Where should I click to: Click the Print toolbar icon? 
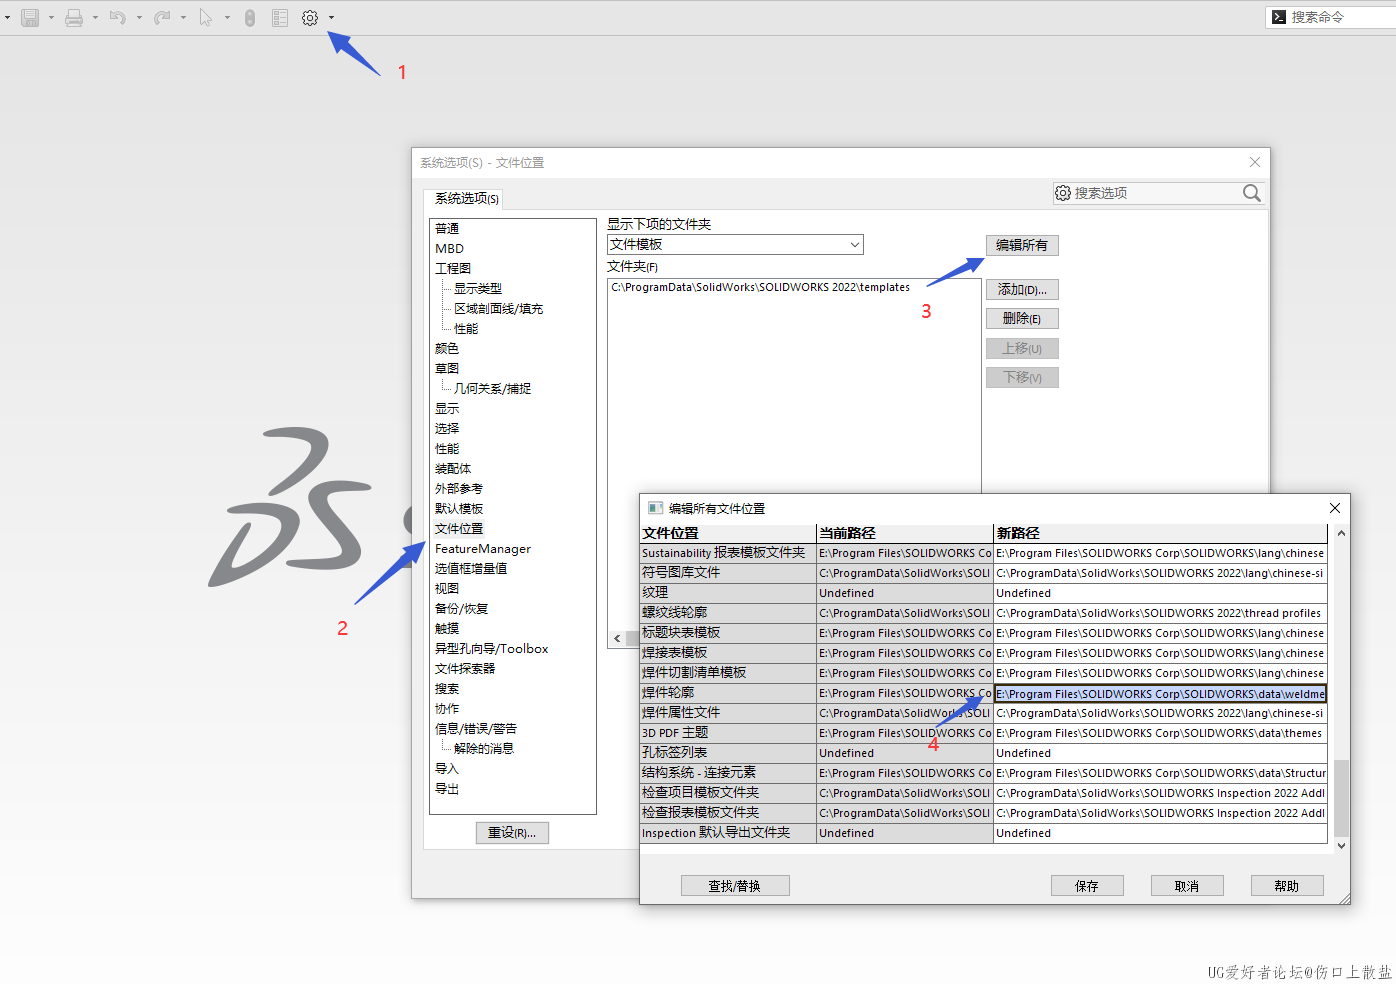point(74,18)
